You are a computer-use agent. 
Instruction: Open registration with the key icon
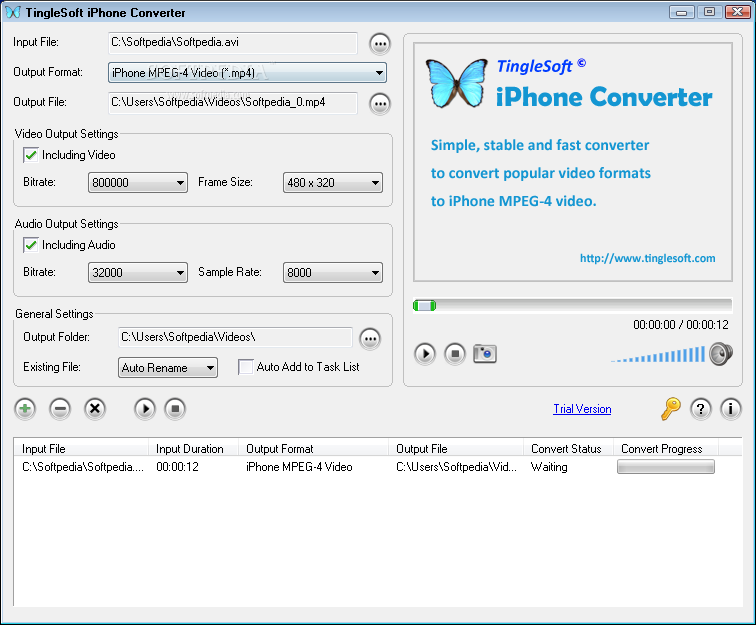point(670,409)
